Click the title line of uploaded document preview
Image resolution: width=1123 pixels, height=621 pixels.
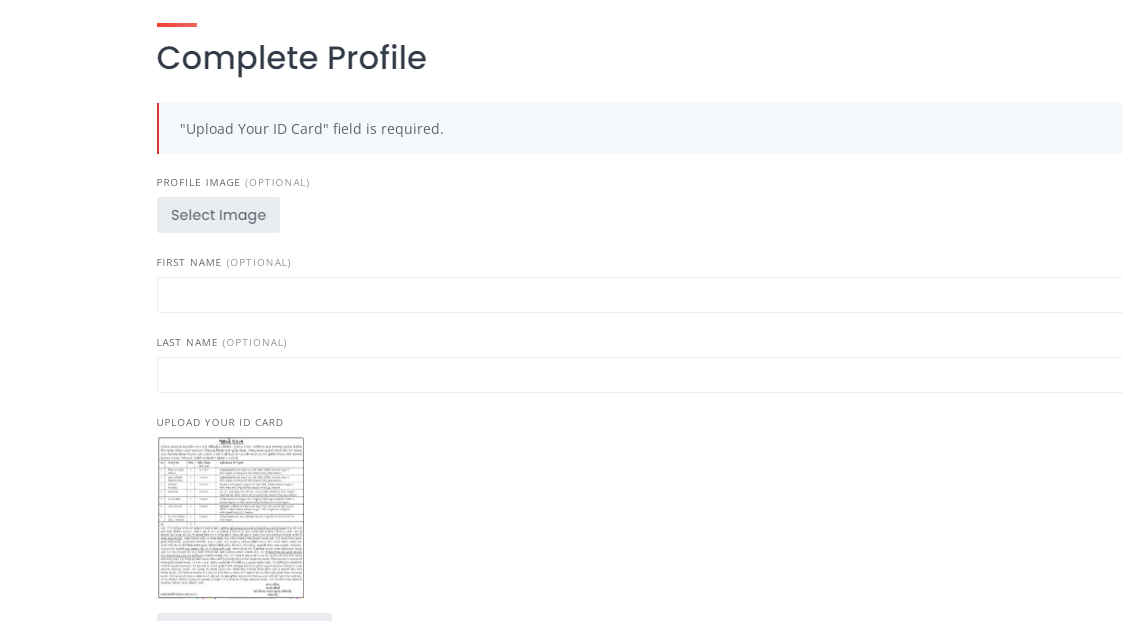tap(231, 441)
